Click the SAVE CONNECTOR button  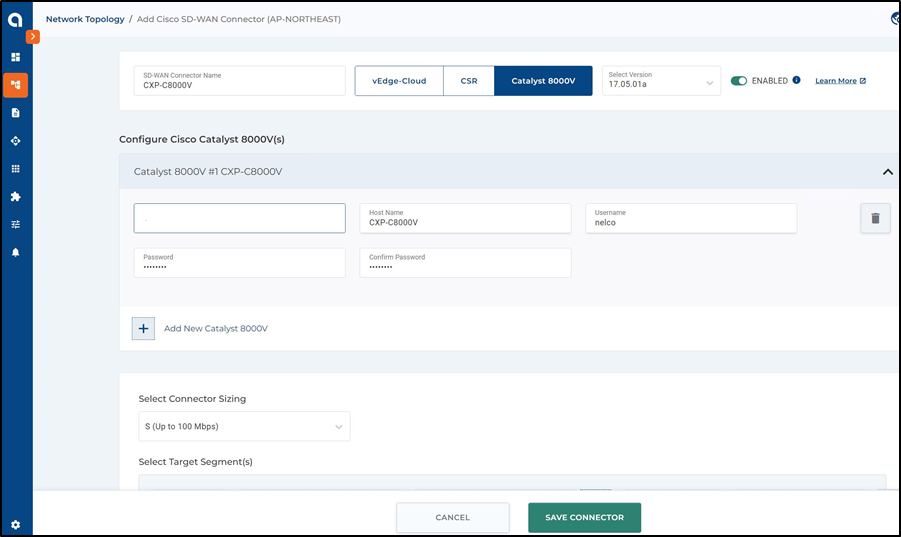584,517
